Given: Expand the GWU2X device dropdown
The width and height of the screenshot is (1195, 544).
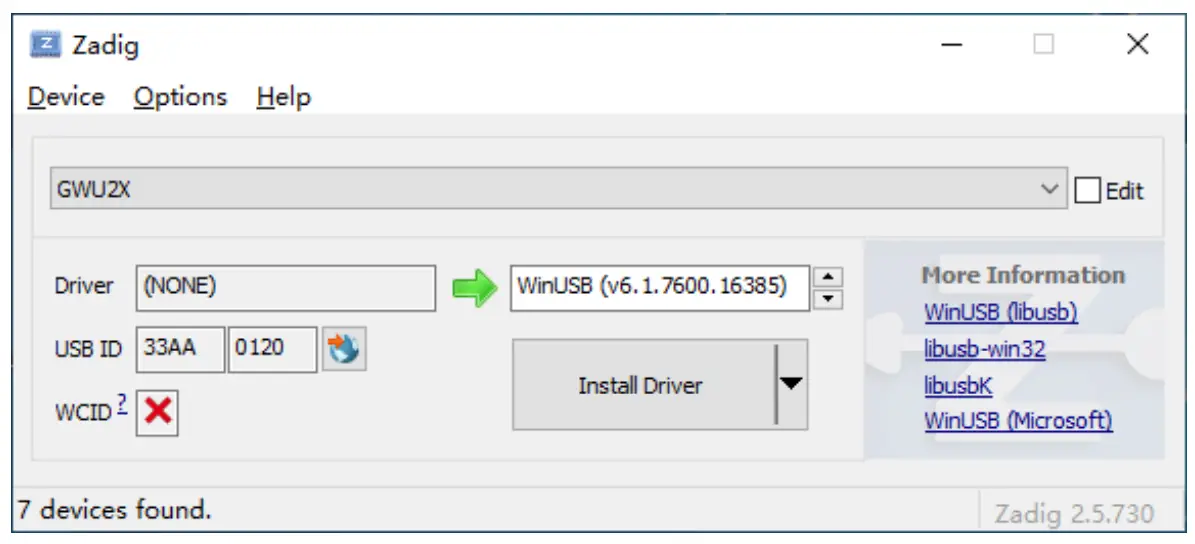Looking at the screenshot, I should click(x=1050, y=190).
